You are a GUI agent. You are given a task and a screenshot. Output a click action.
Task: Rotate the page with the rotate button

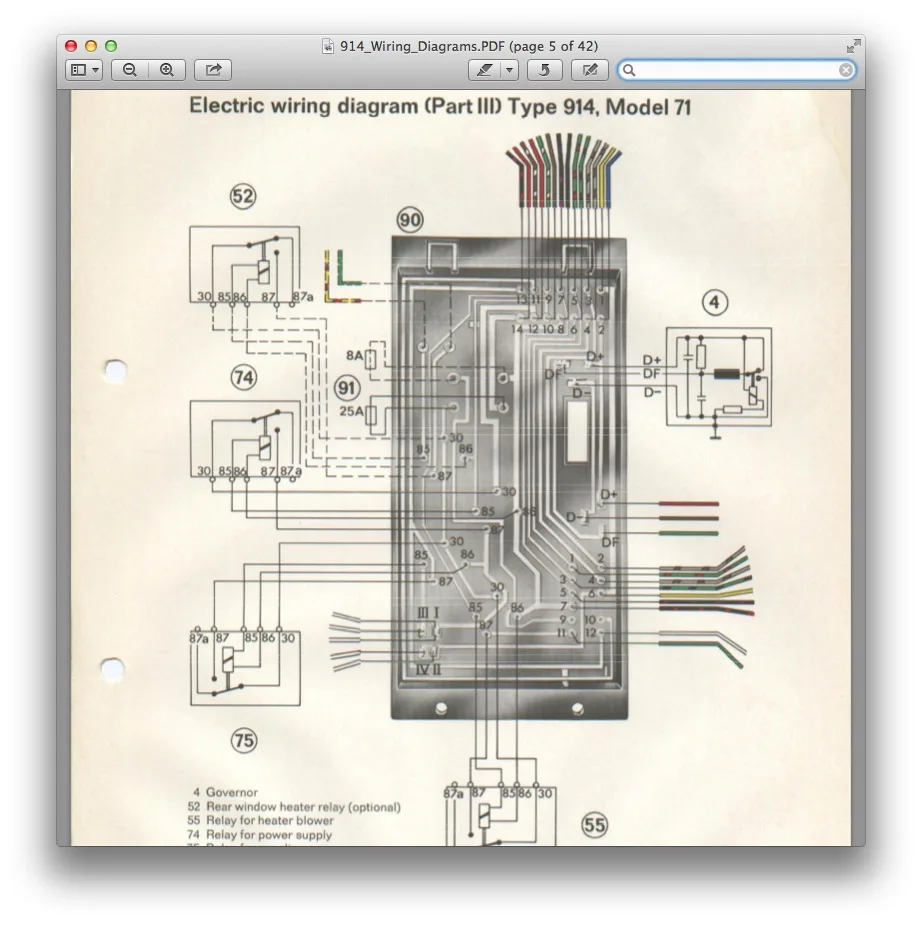[x=544, y=70]
